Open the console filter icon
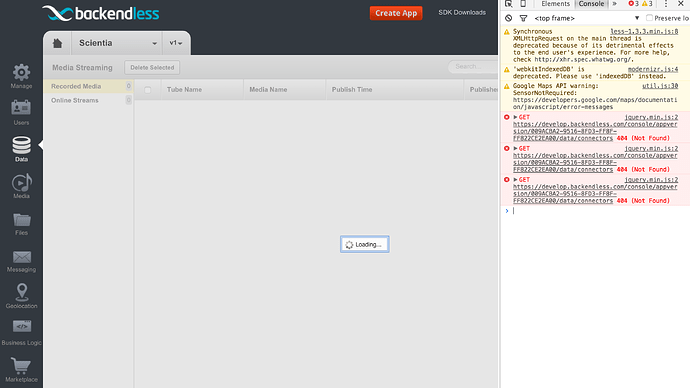This screenshot has width=690, height=388. point(523,18)
